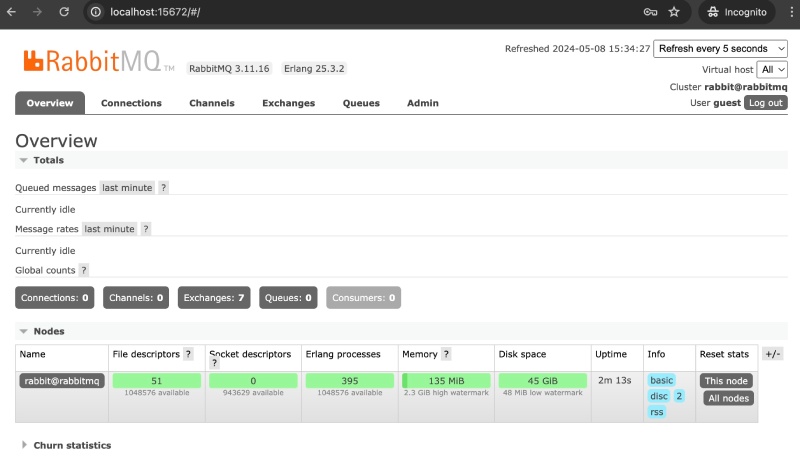Click the Socket descriptors 0 bar
800x460 pixels.
point(253,381)
